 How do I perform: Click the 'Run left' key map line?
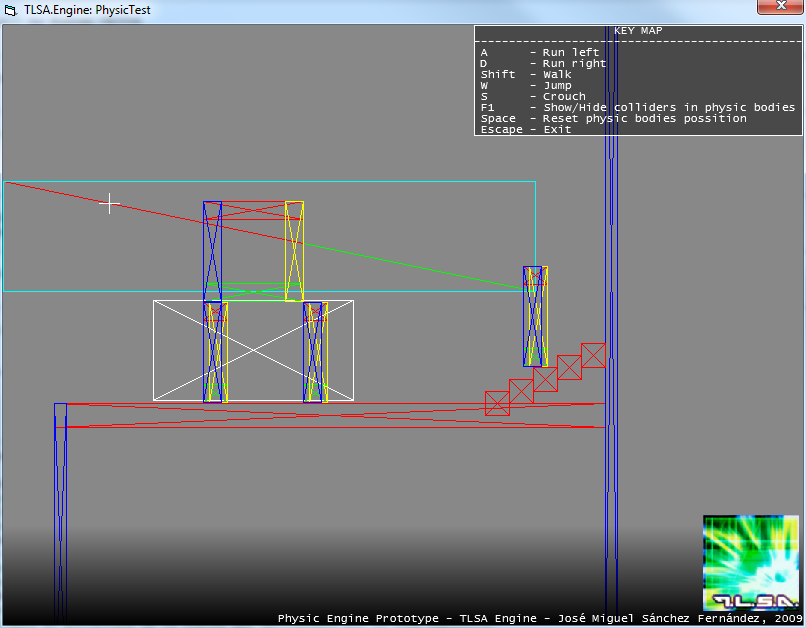tap(540, 52)
